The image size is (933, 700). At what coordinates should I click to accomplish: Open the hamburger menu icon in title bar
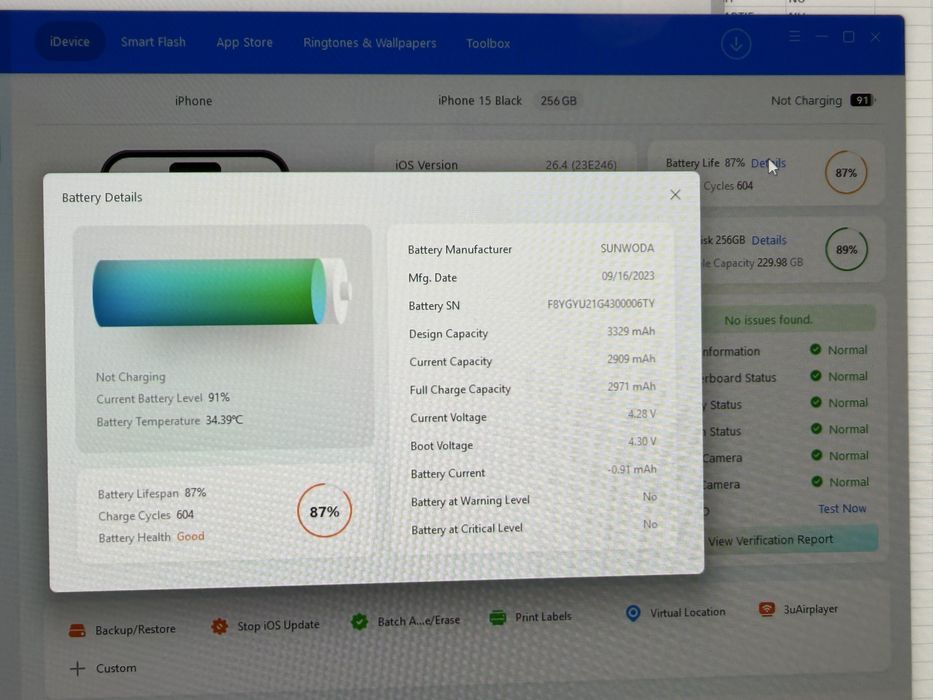pos(794,36)
